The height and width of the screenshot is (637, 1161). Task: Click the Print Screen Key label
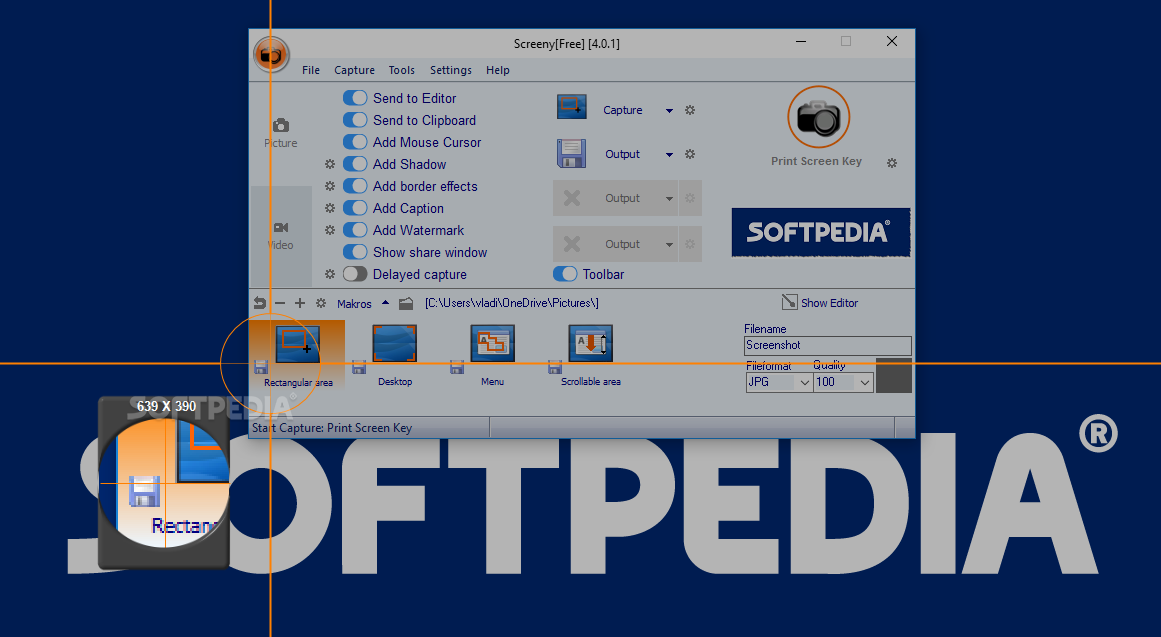[x=816, y=161]
